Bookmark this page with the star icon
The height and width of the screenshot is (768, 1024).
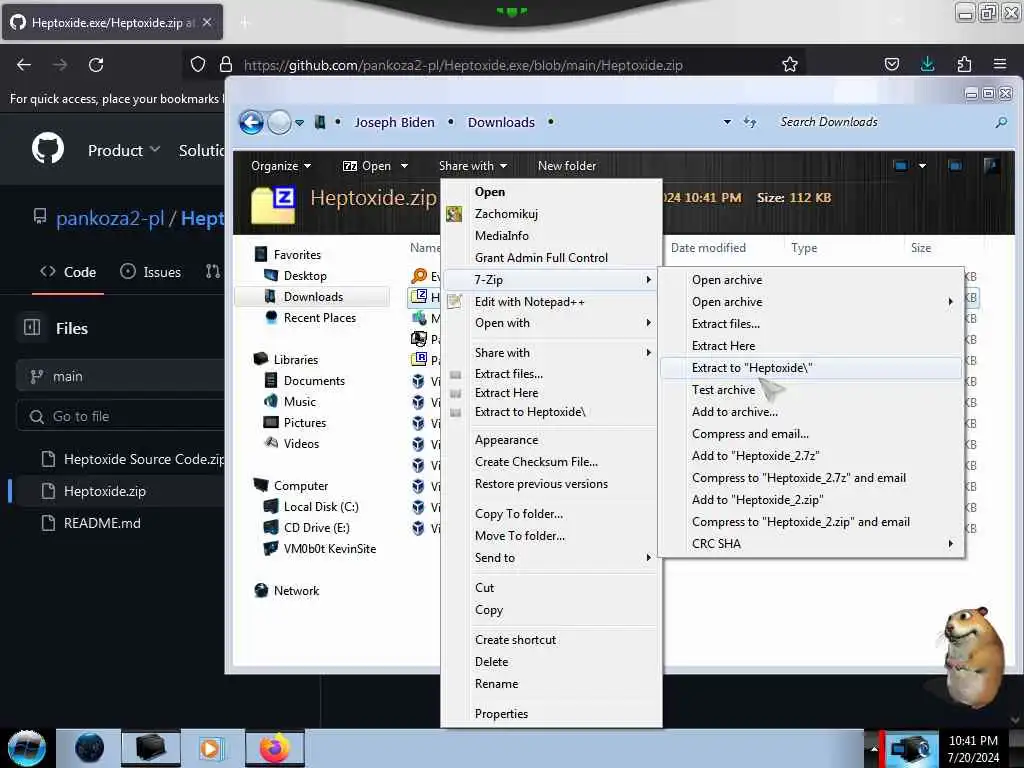790,65
